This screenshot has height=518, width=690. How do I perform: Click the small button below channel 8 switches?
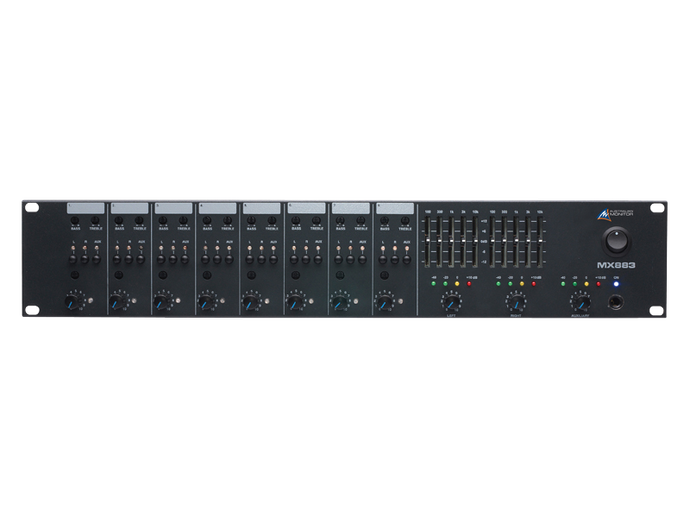point(384,275)
